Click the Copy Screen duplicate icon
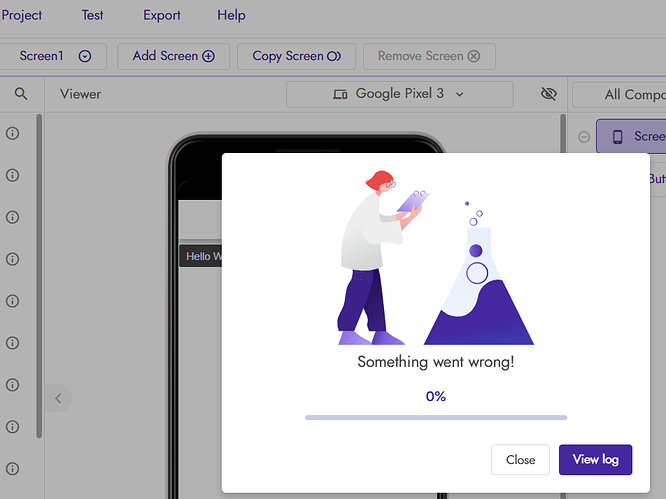 [x=334, y=57]
